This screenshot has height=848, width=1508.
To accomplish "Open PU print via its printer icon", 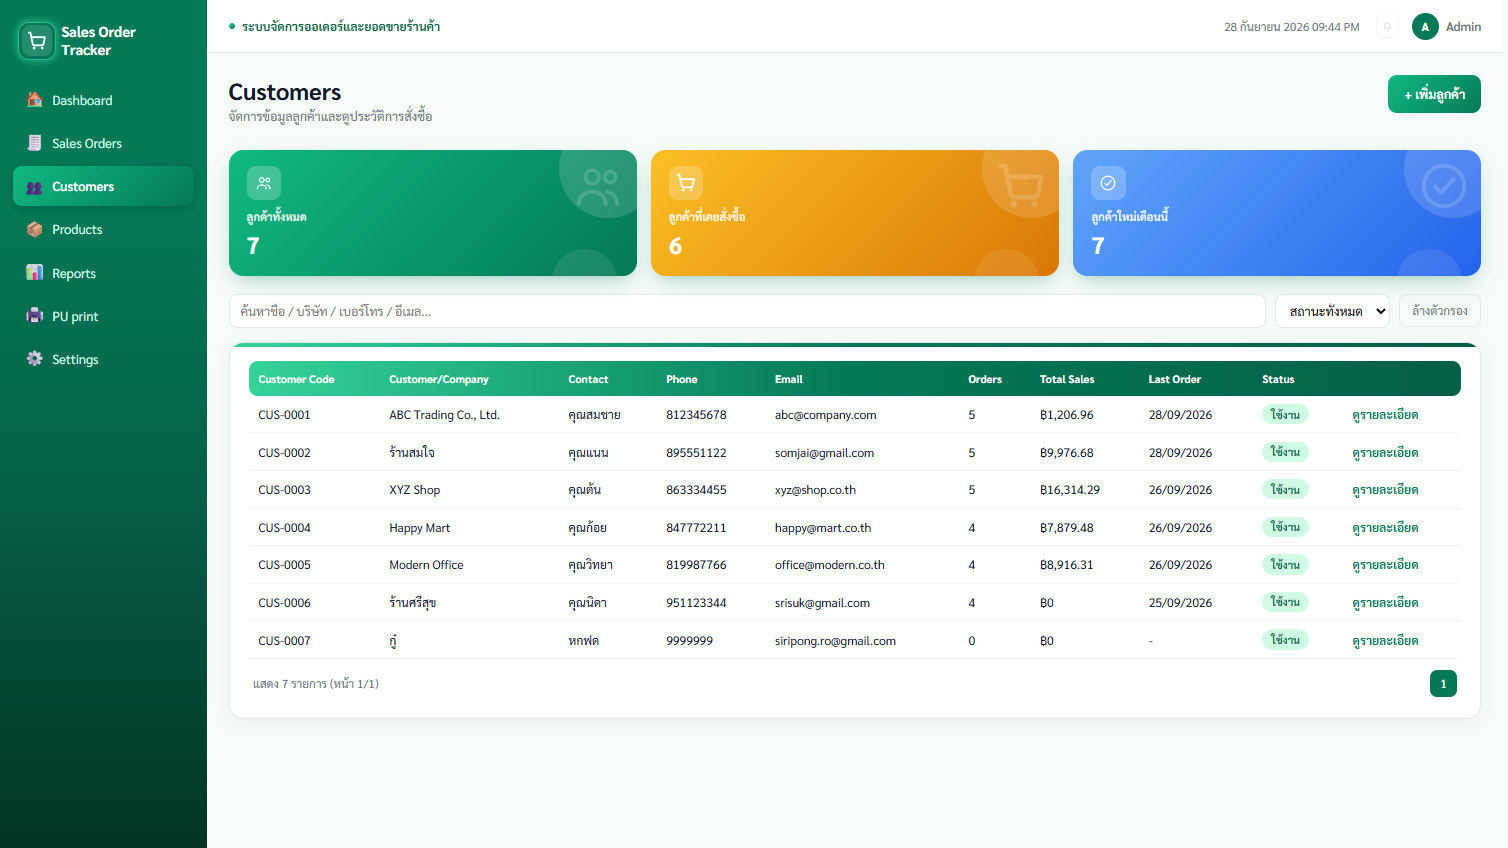I will (34, 316).
